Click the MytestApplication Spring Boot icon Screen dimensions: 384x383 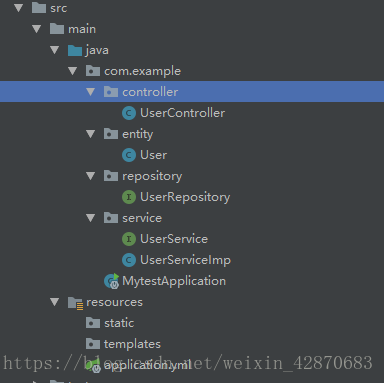pyautogui.click(x=111, y=281)
